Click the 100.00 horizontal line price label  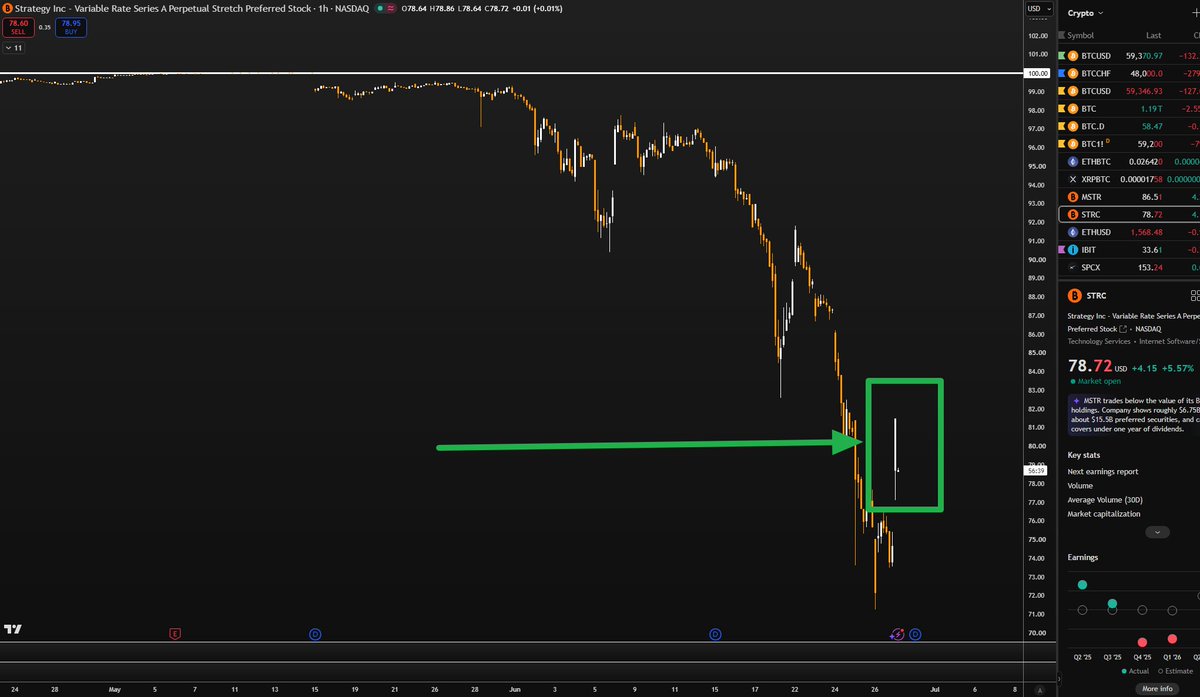coord(1037,73)
